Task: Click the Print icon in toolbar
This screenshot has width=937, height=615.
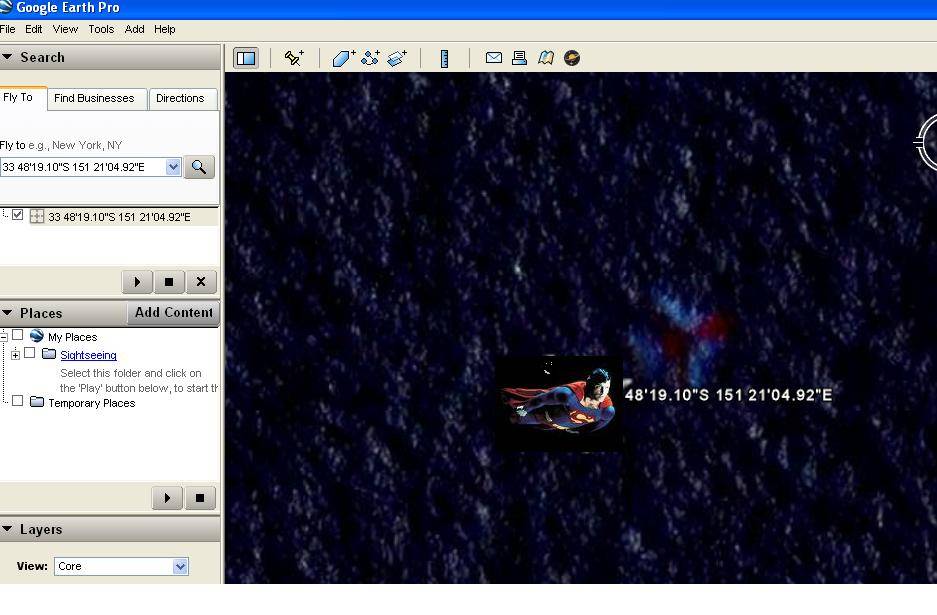Action: pyautogui.click(x=519, y=58)
